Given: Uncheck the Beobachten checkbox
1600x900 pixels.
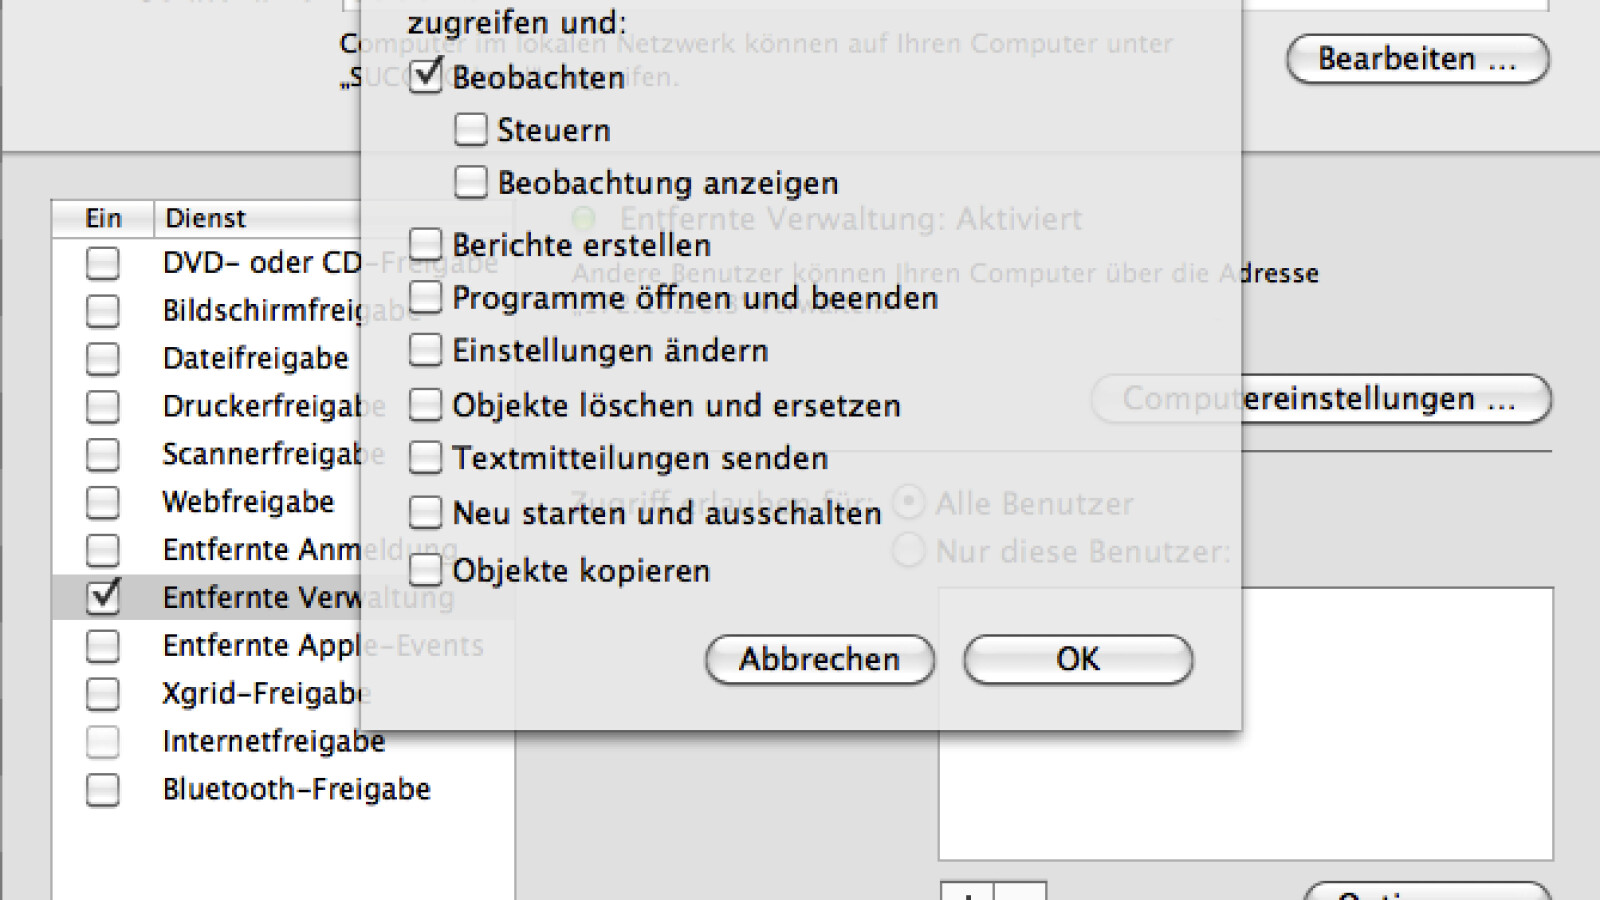Looking at the screenshot, I should coord(426,76).
